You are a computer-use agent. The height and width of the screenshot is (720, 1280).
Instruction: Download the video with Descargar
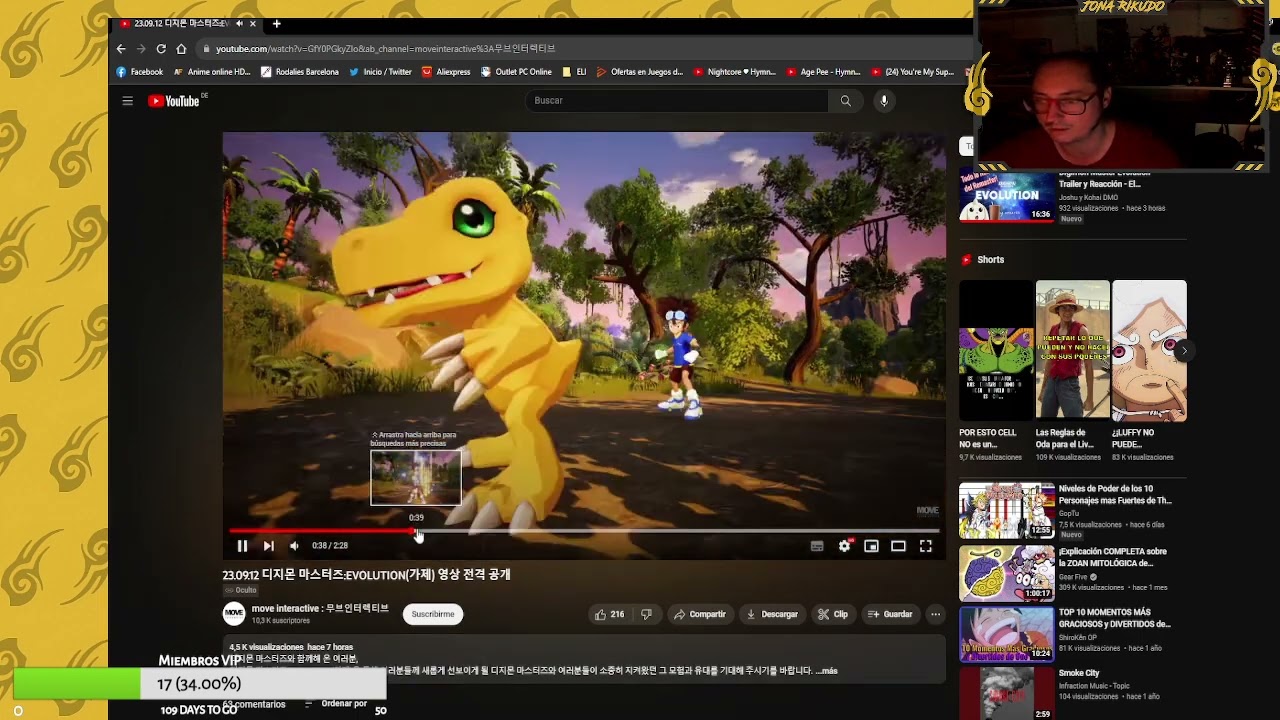point(771,614)
